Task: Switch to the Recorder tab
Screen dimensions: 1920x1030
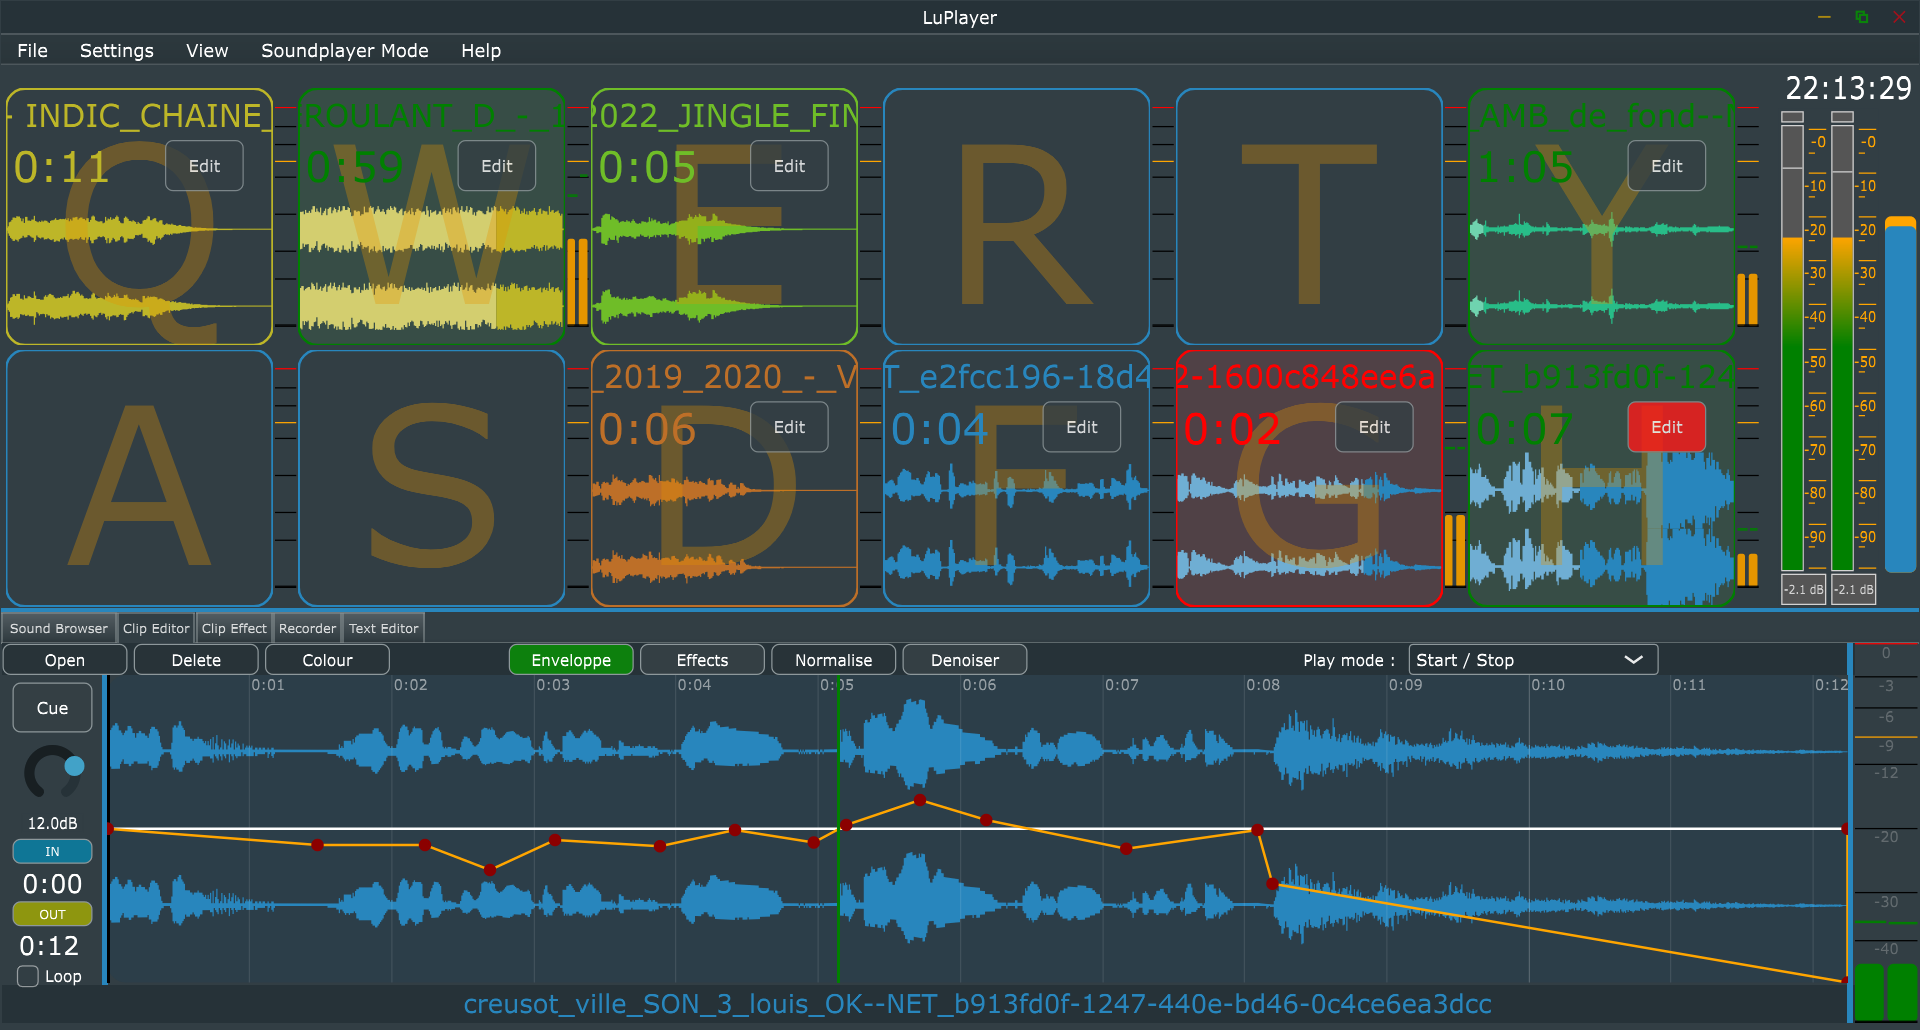Action: [307, 627]
